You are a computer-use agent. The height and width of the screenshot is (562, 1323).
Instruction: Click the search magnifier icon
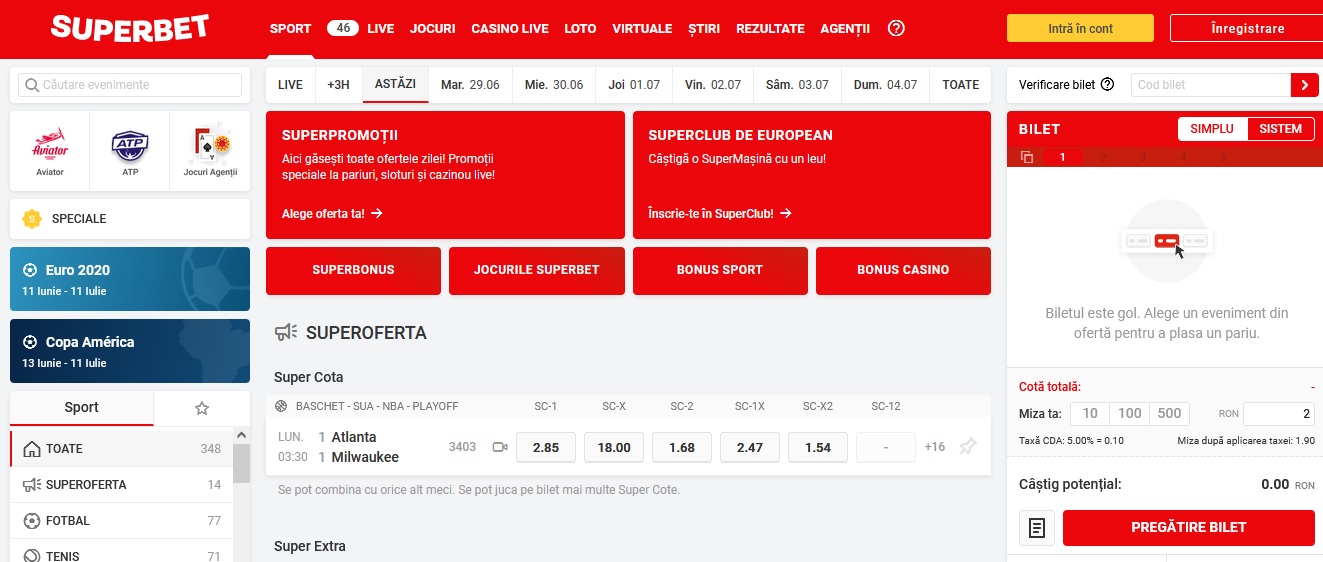[x=32, y=85]
